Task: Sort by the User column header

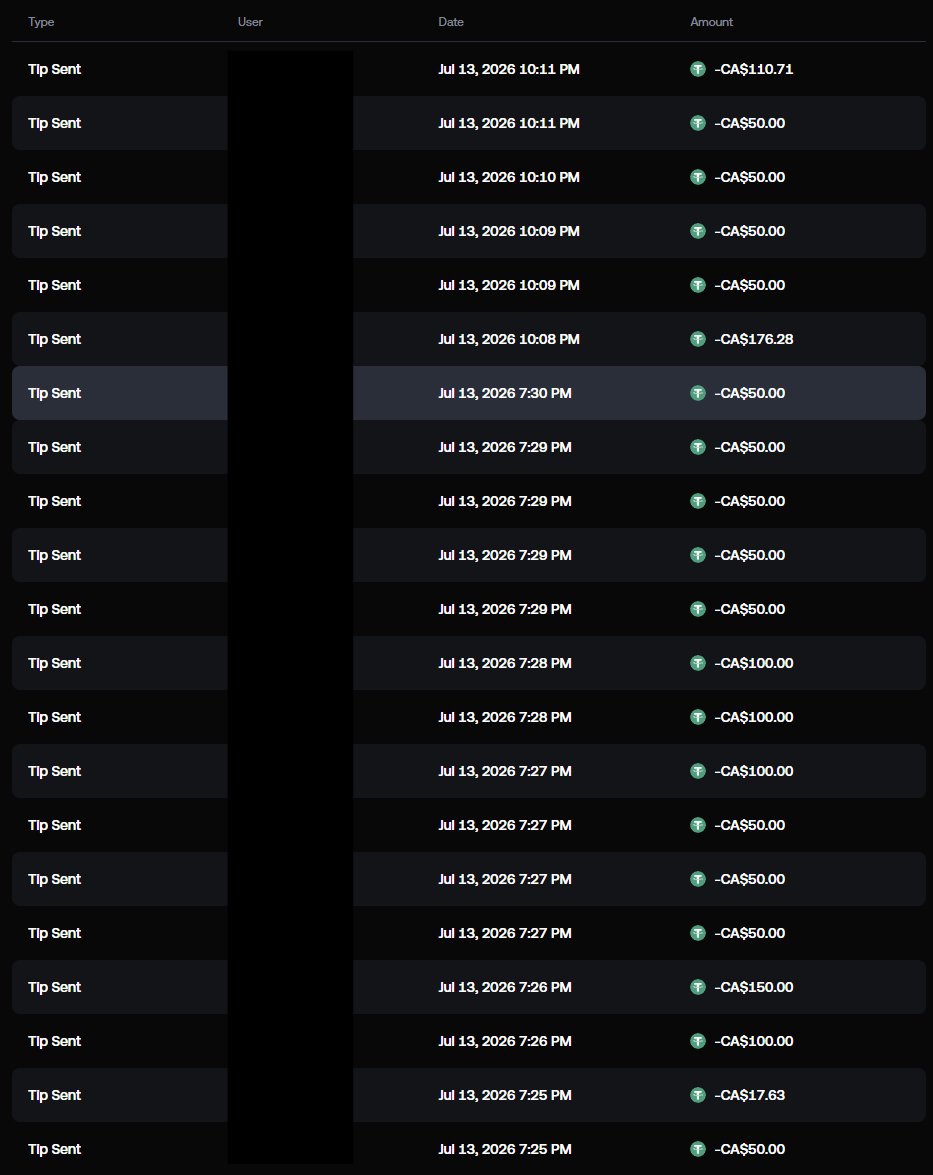Action: pos(250,22)
